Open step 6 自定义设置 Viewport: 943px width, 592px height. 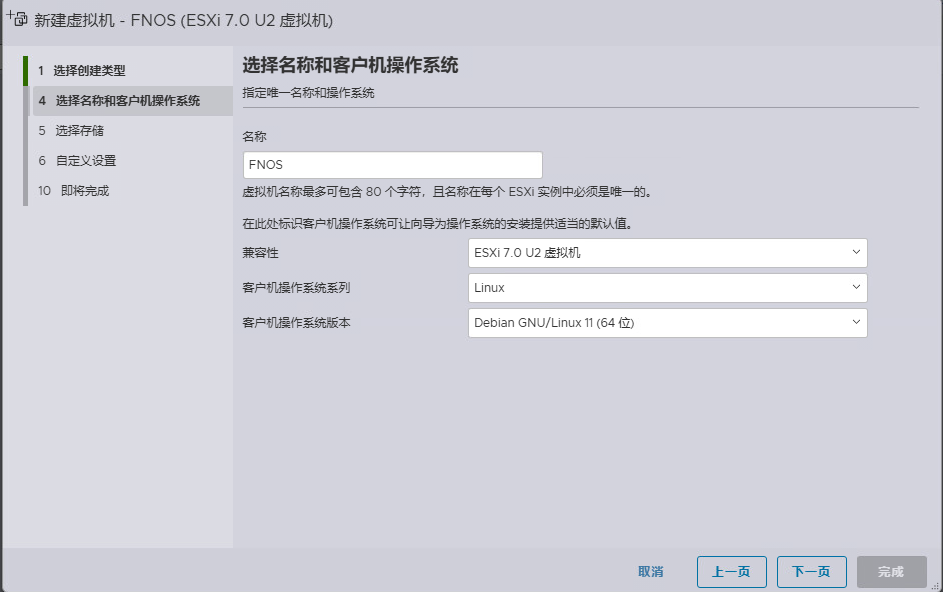85,161
